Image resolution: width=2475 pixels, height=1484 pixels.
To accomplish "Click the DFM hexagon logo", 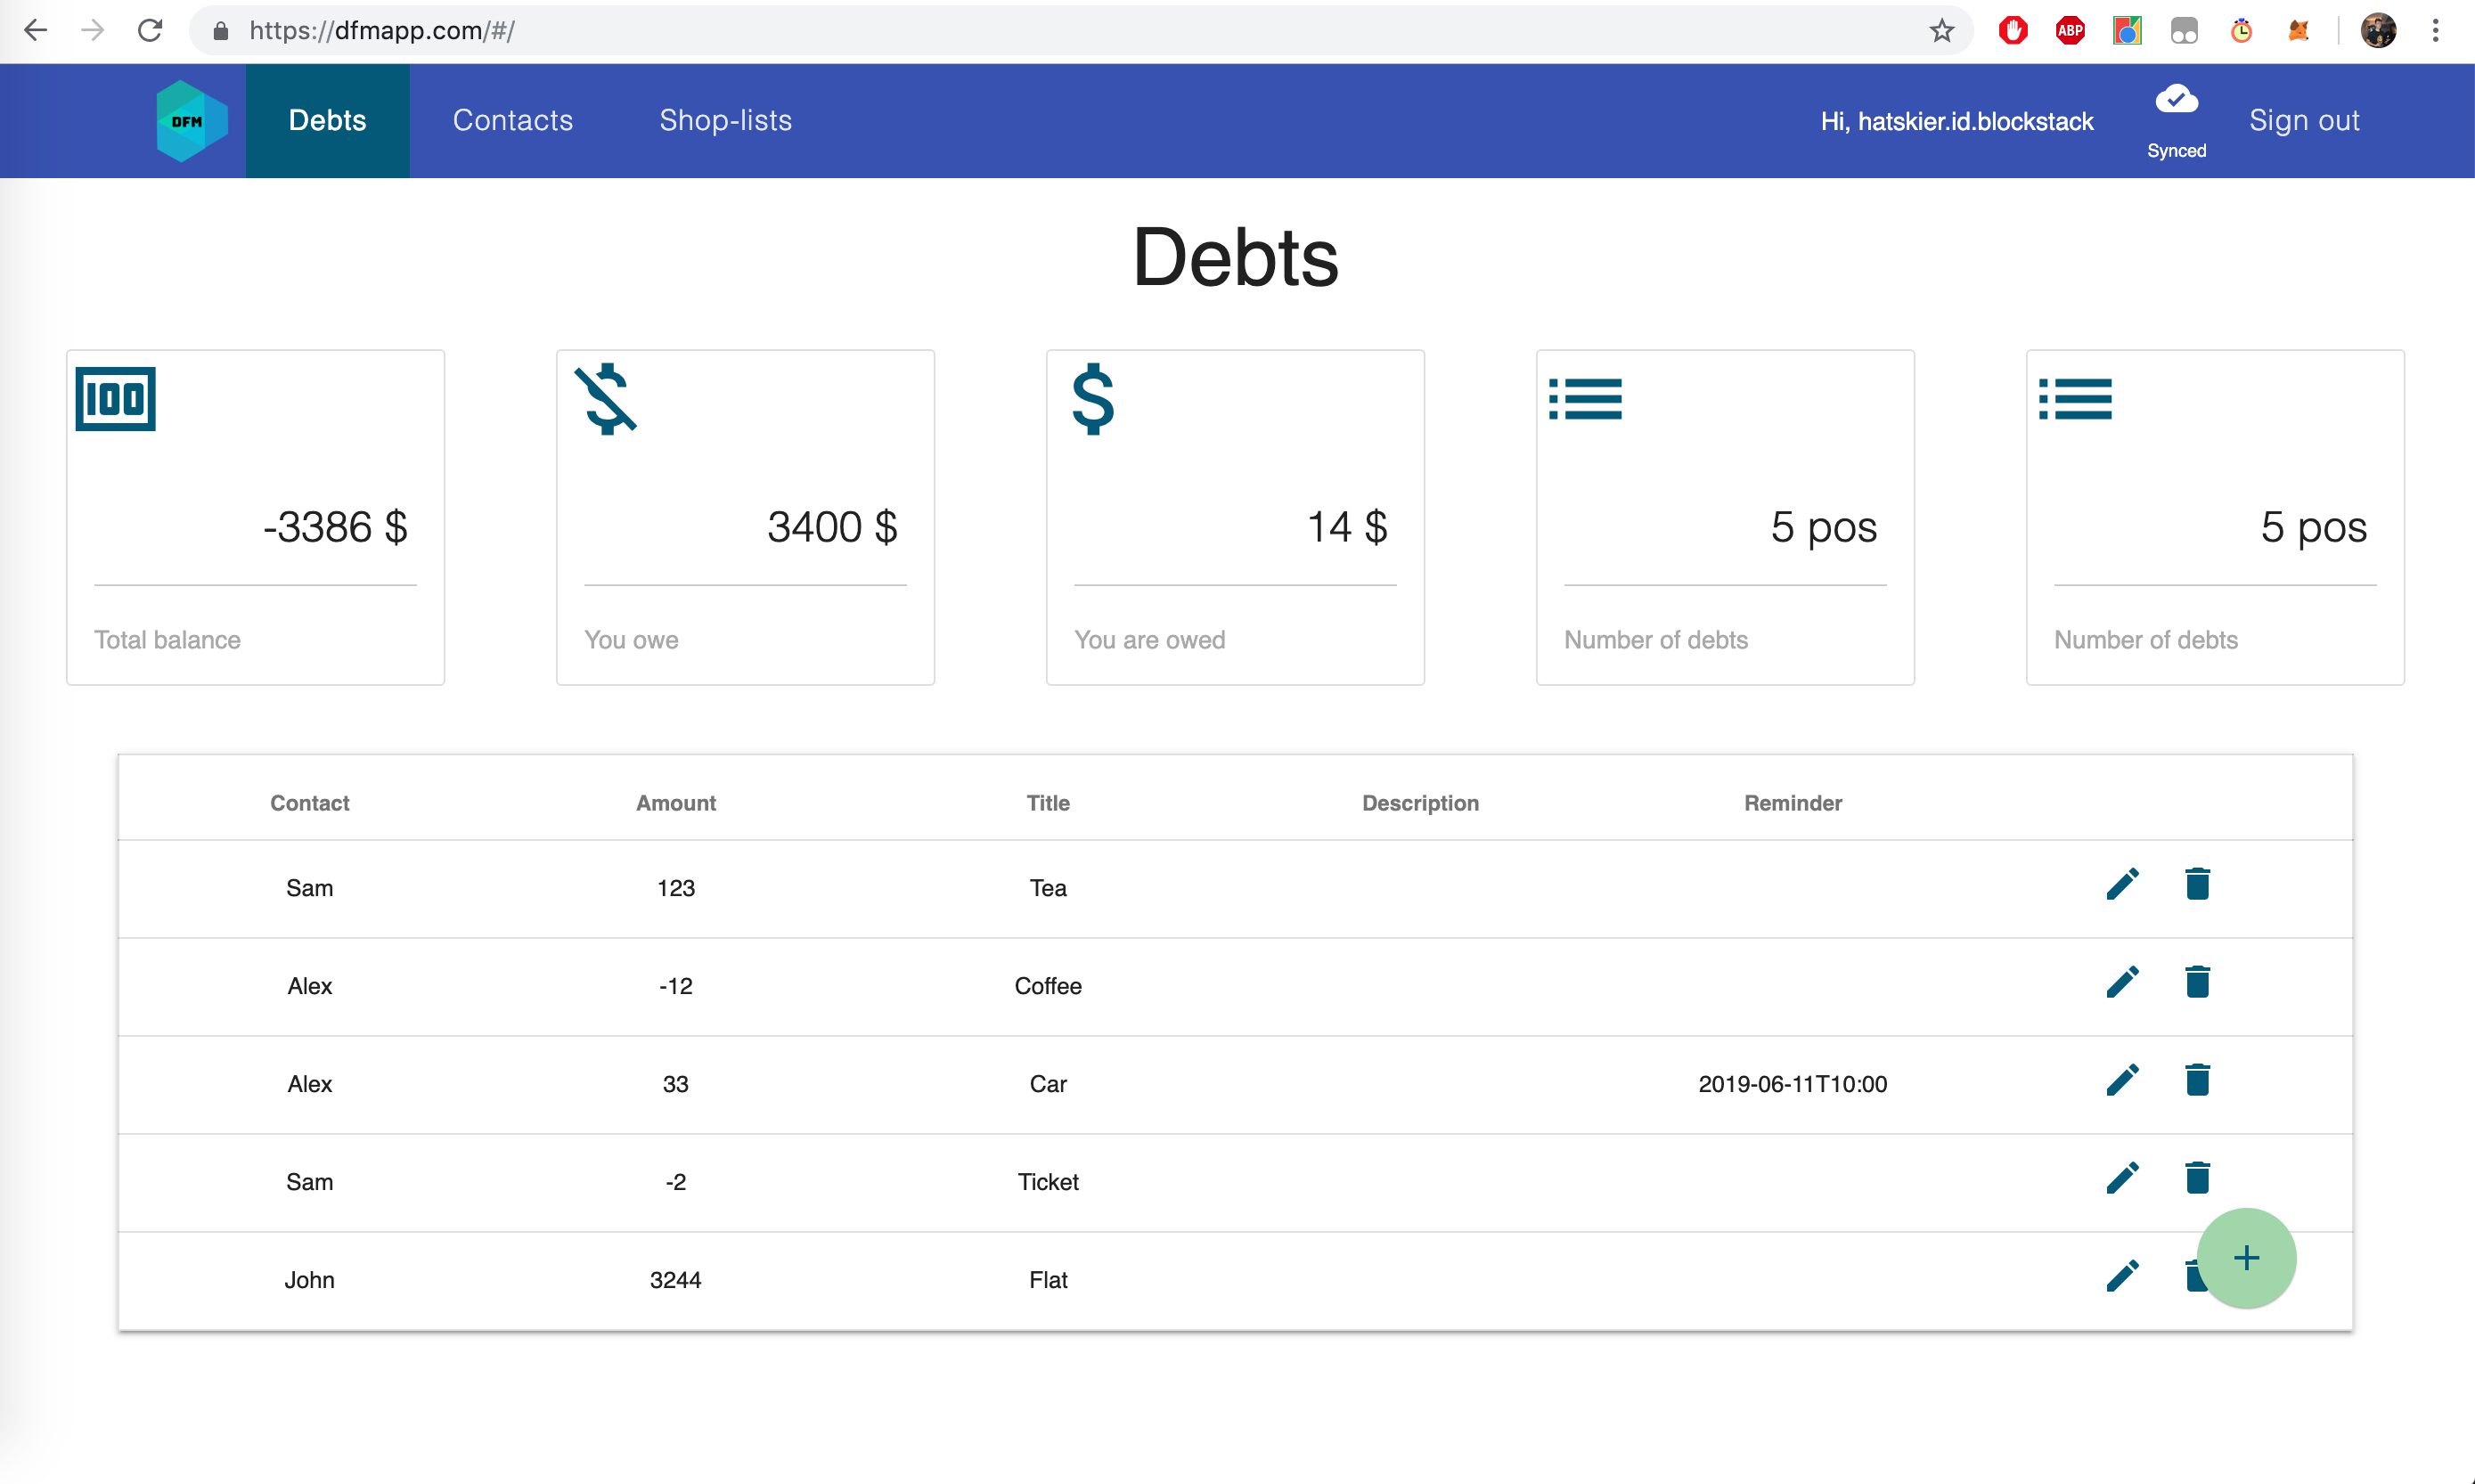I will 190,121.
